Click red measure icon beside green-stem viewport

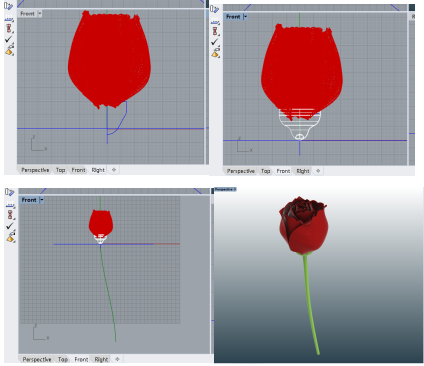pos(10,215)
